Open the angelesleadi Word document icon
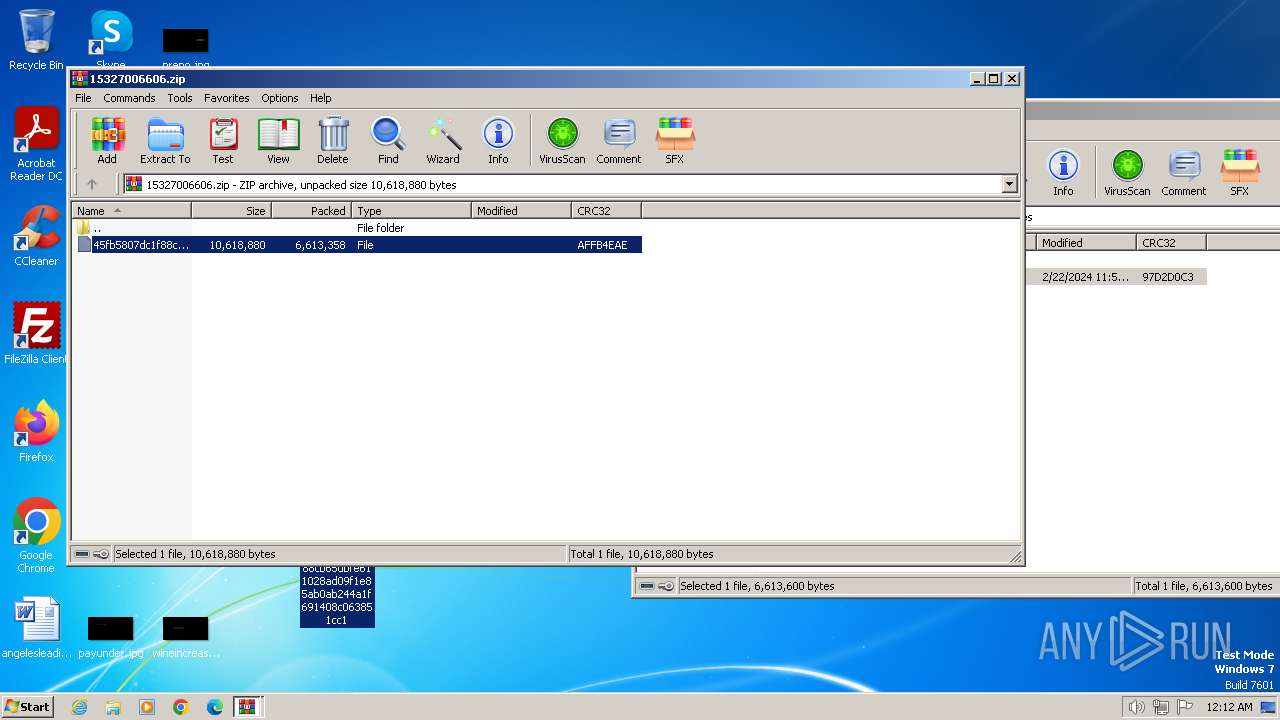Screen dimensions: 1280x720 36,629
